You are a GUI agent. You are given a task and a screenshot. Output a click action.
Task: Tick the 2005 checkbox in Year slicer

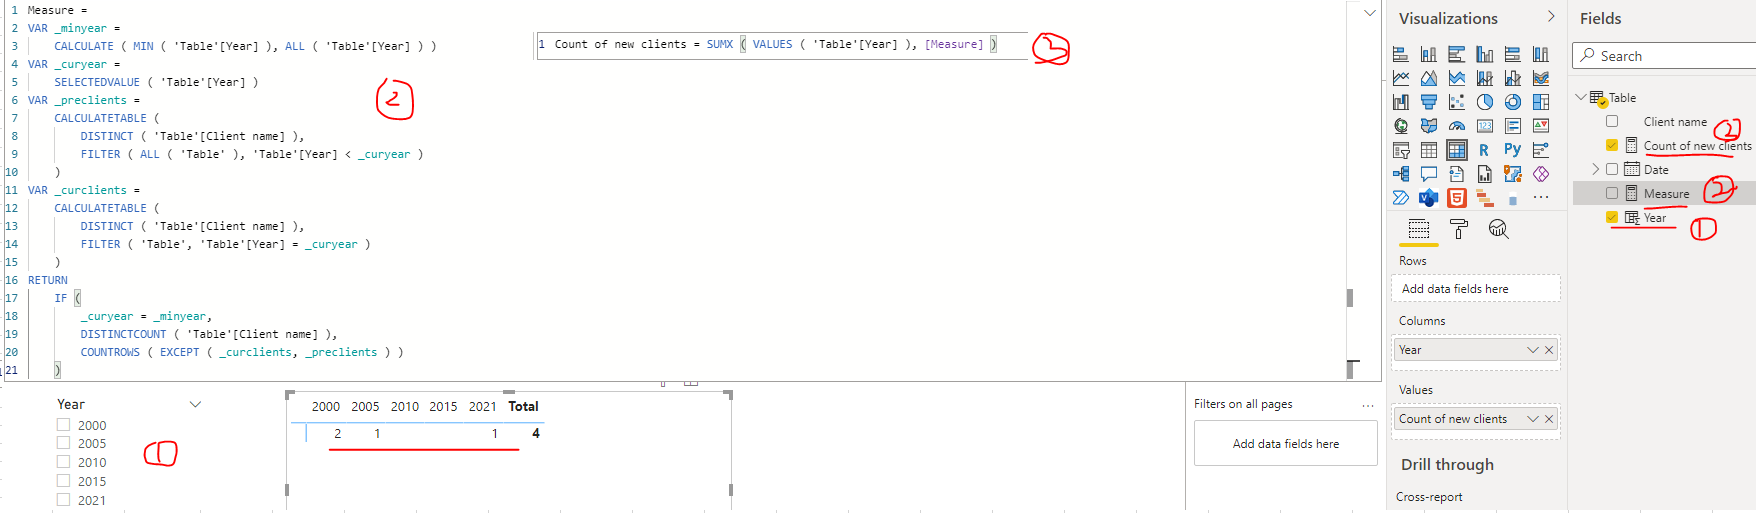[x=63, y=443]
